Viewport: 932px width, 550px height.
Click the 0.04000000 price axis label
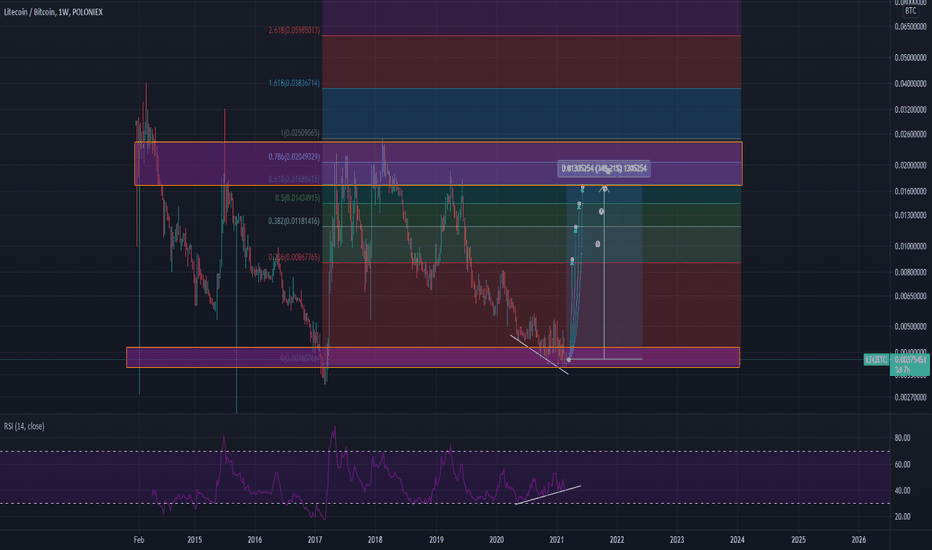point(910,84)
